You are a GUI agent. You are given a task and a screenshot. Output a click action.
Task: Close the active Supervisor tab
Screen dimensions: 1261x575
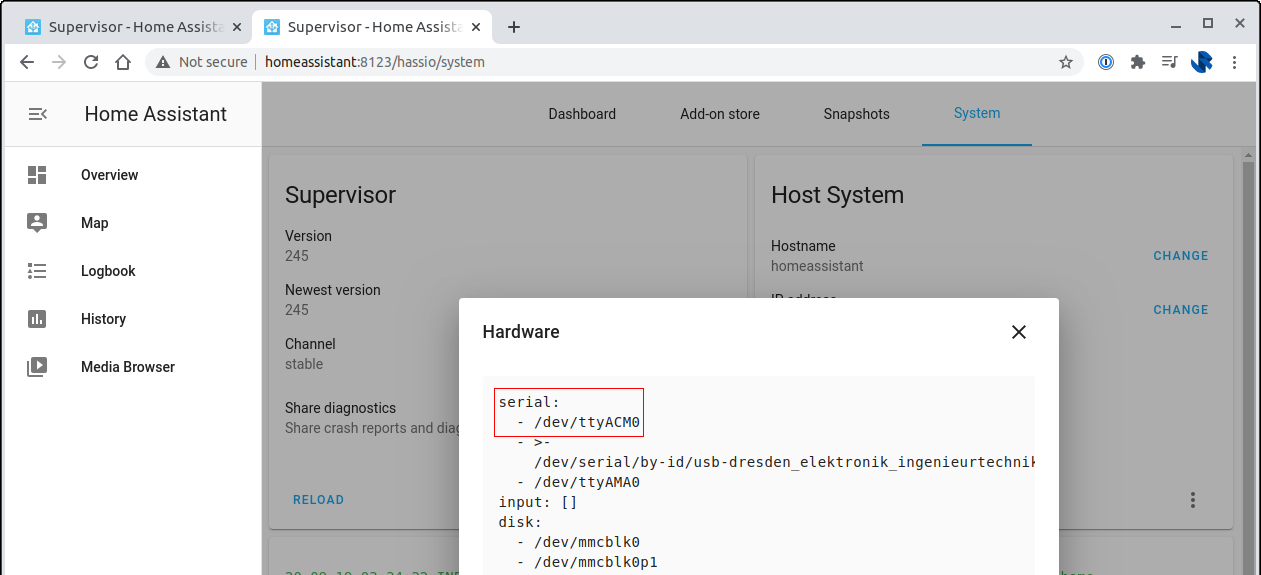coord(476,27)
